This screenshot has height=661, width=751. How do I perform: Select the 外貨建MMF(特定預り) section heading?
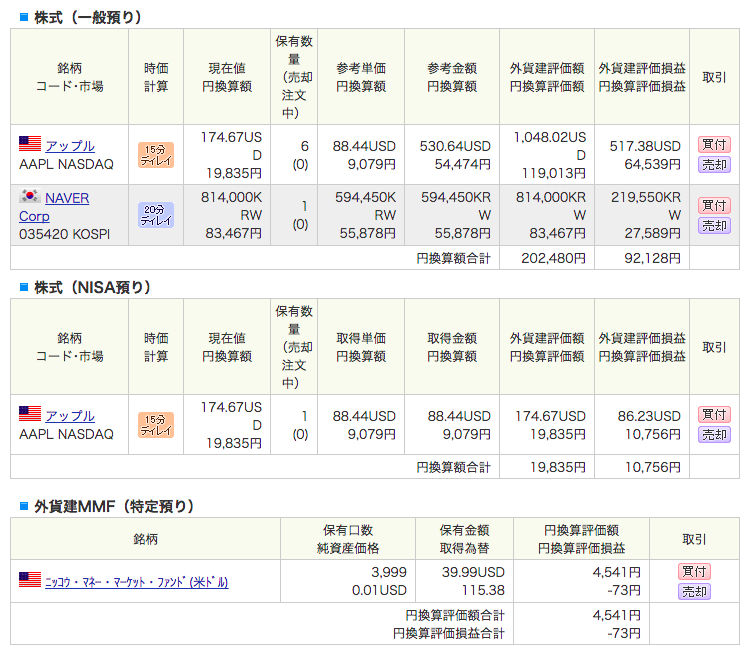[x=114, y=506]
